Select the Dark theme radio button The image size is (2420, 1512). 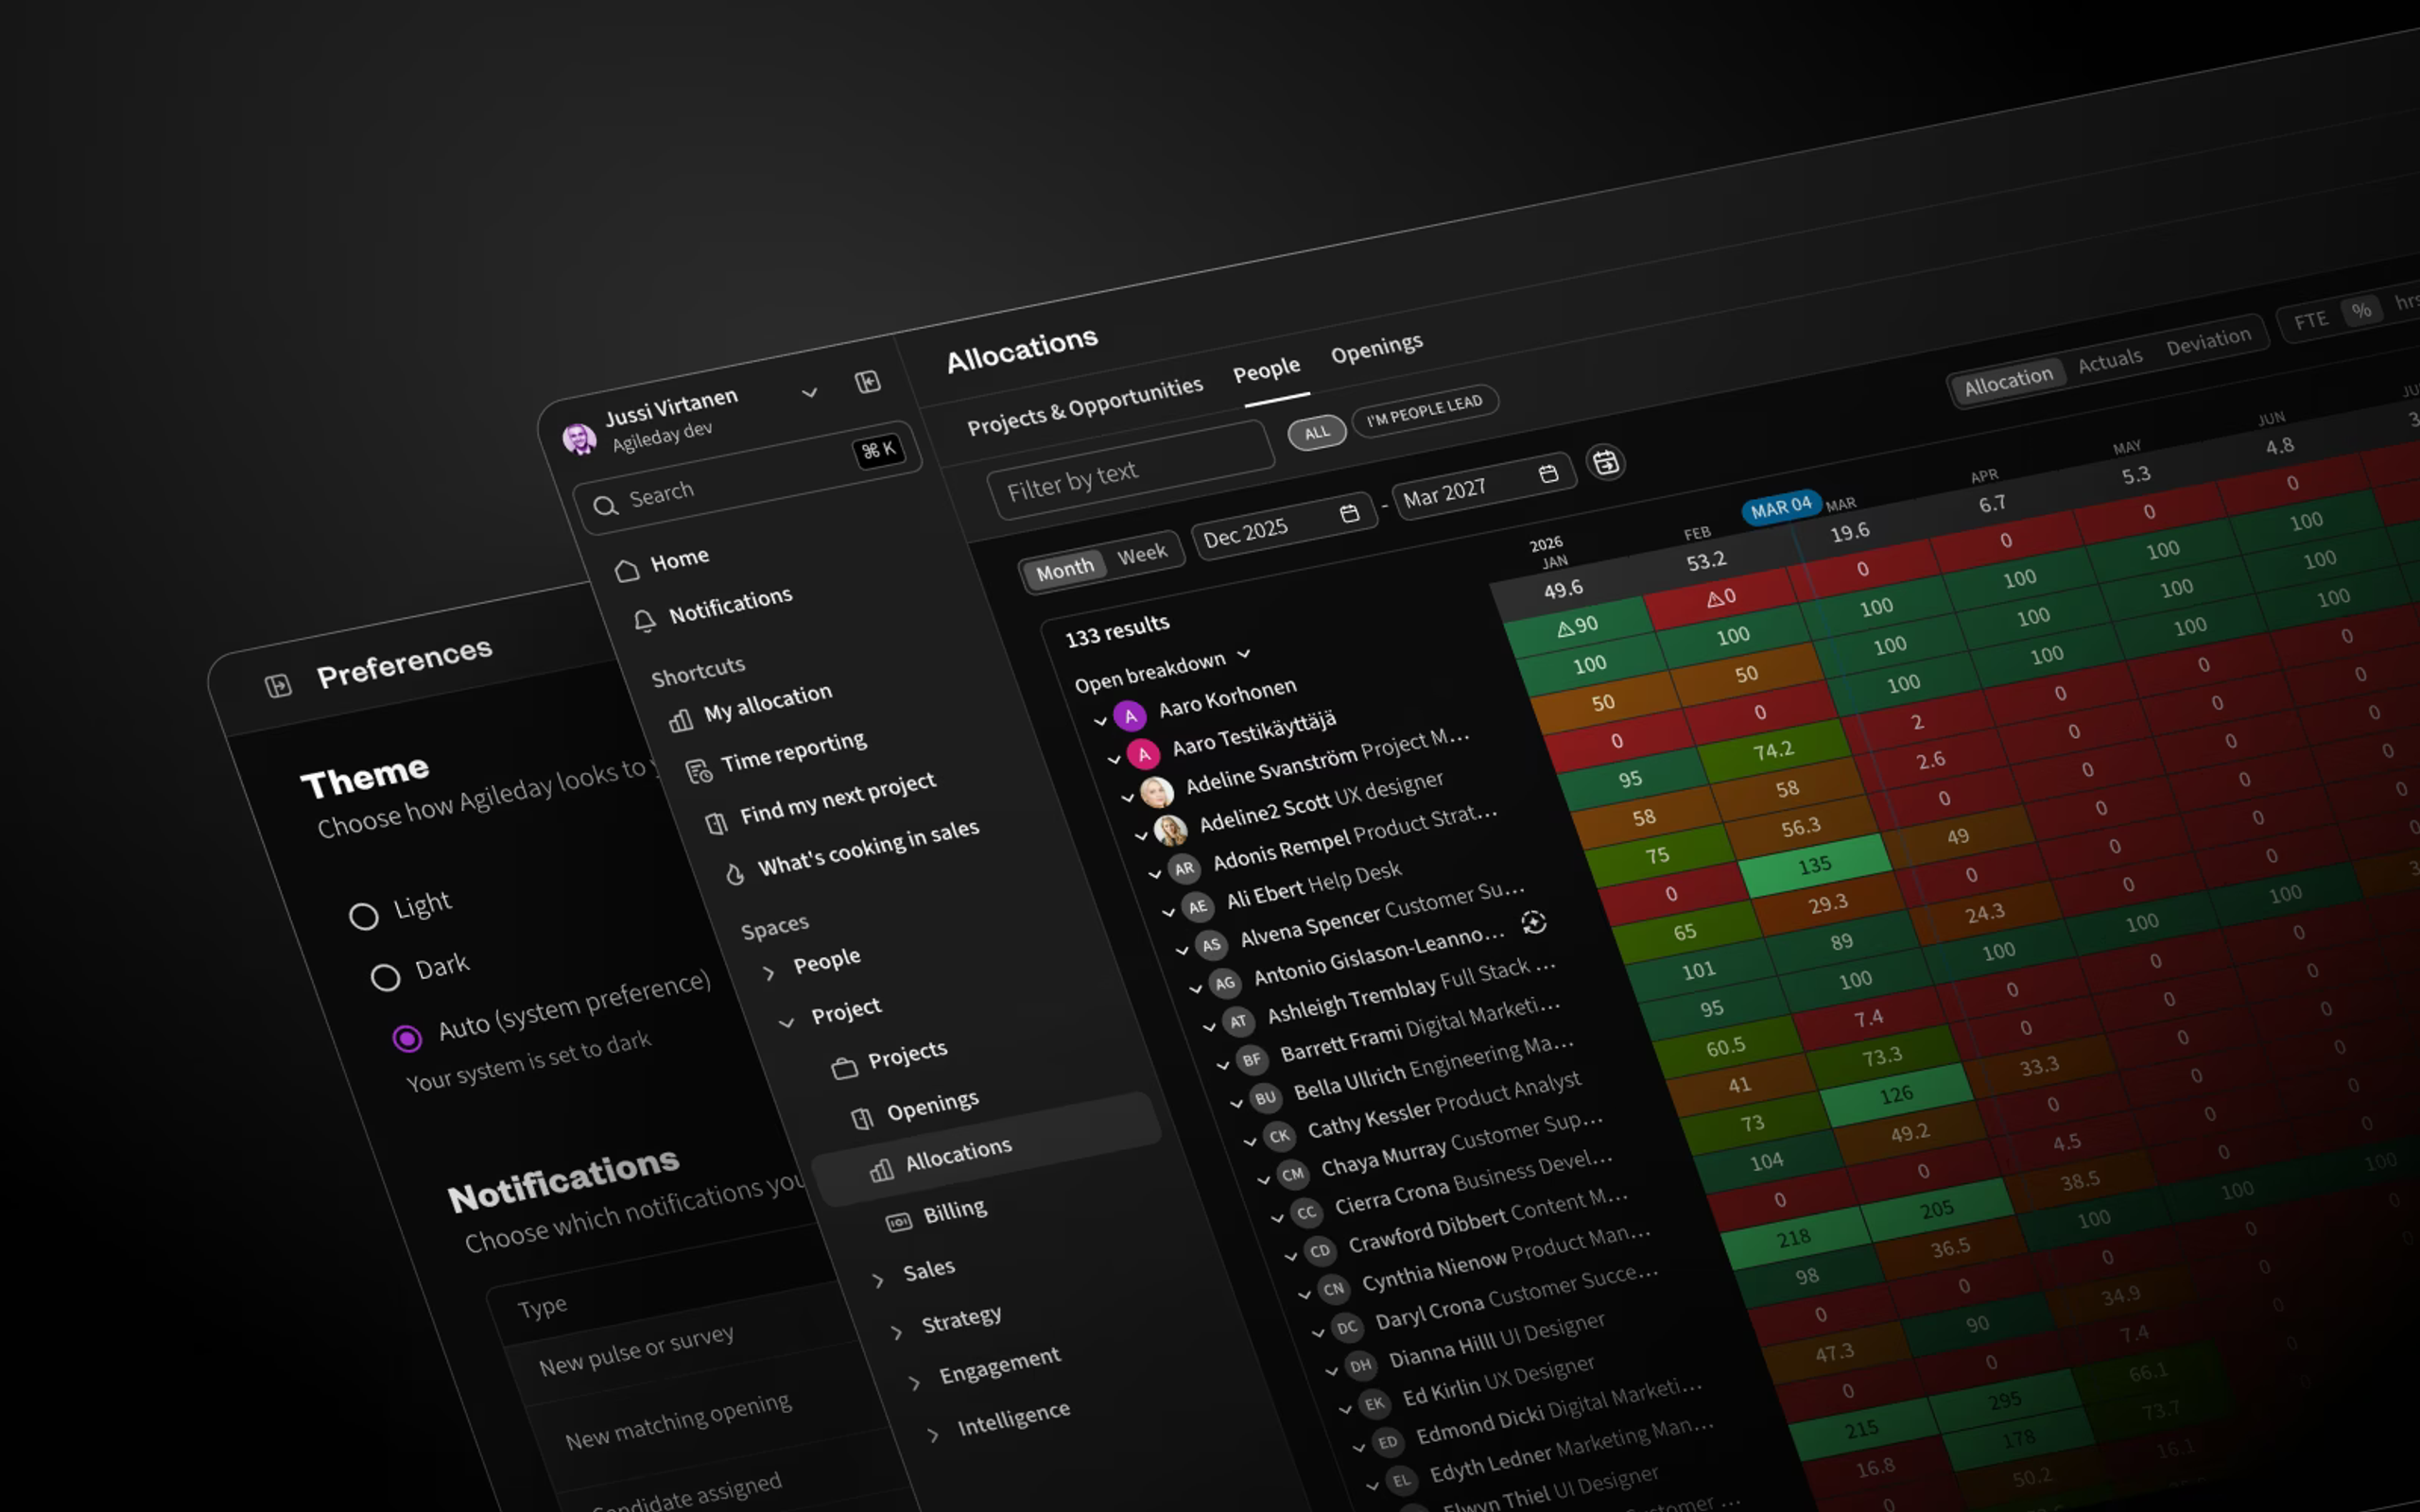point(385,977)
